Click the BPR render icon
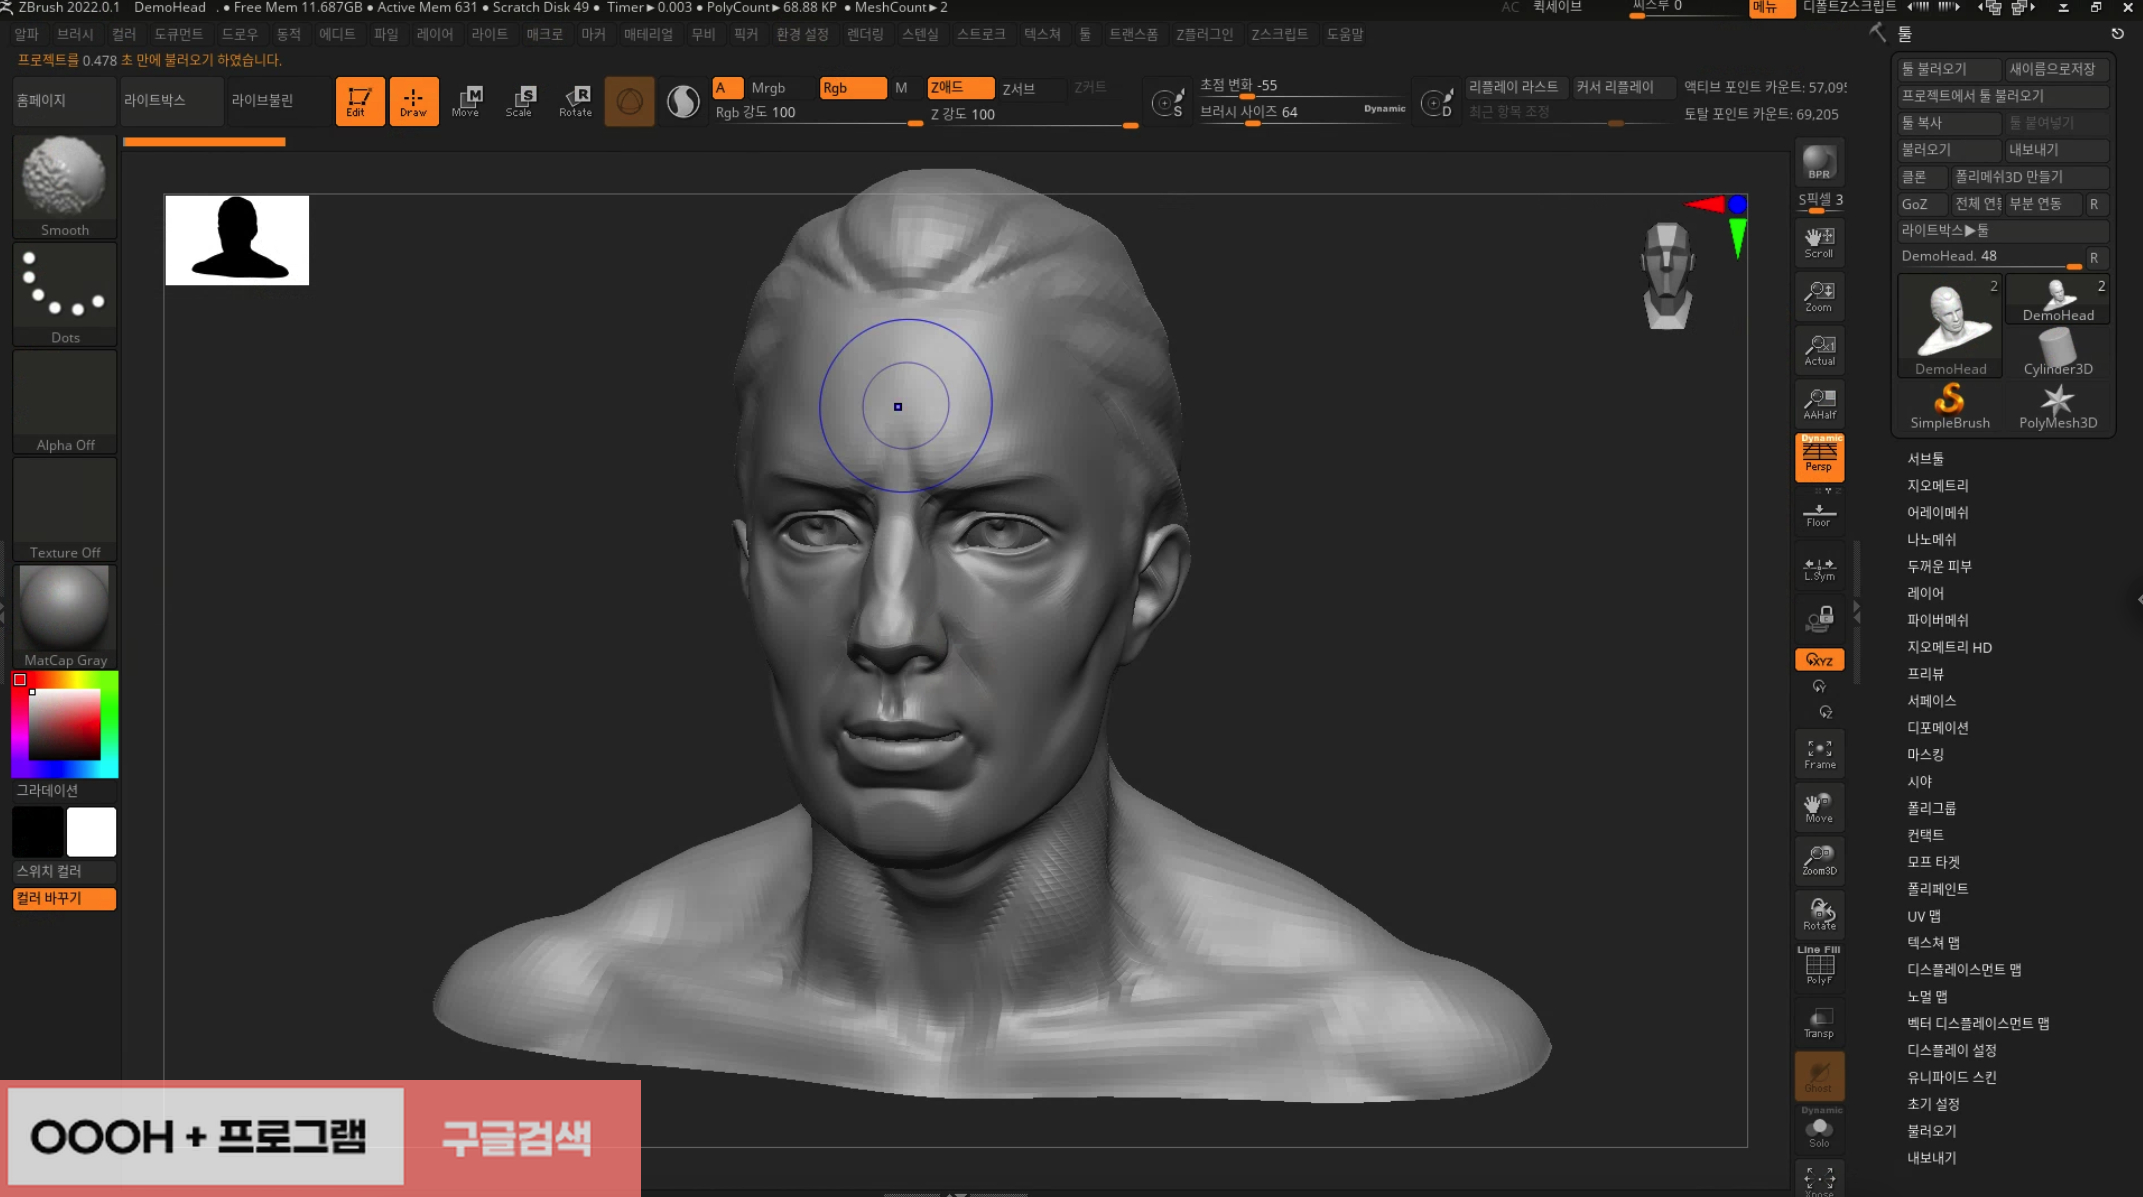The image size is (2143, 1197). pyautogui.click(x=1818, y=162)
